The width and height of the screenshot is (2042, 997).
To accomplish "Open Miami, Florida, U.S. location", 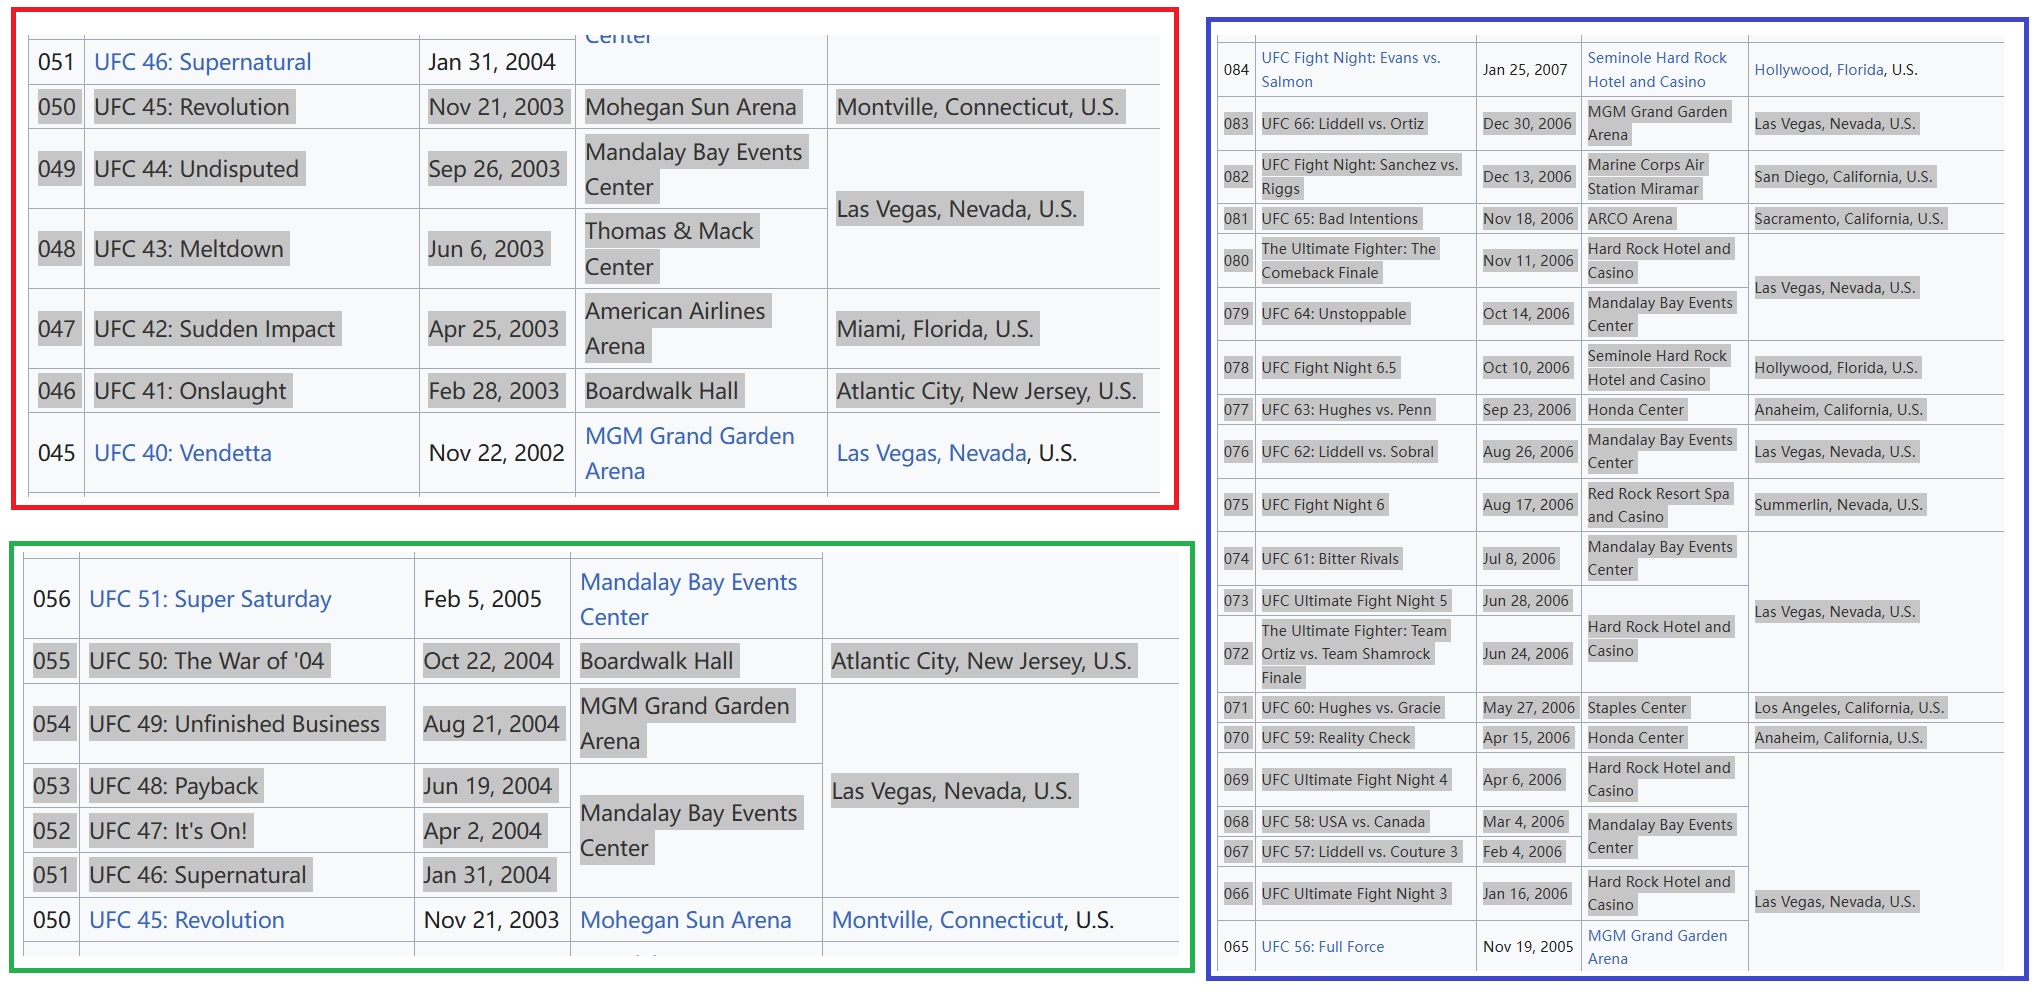I will 935,329.
